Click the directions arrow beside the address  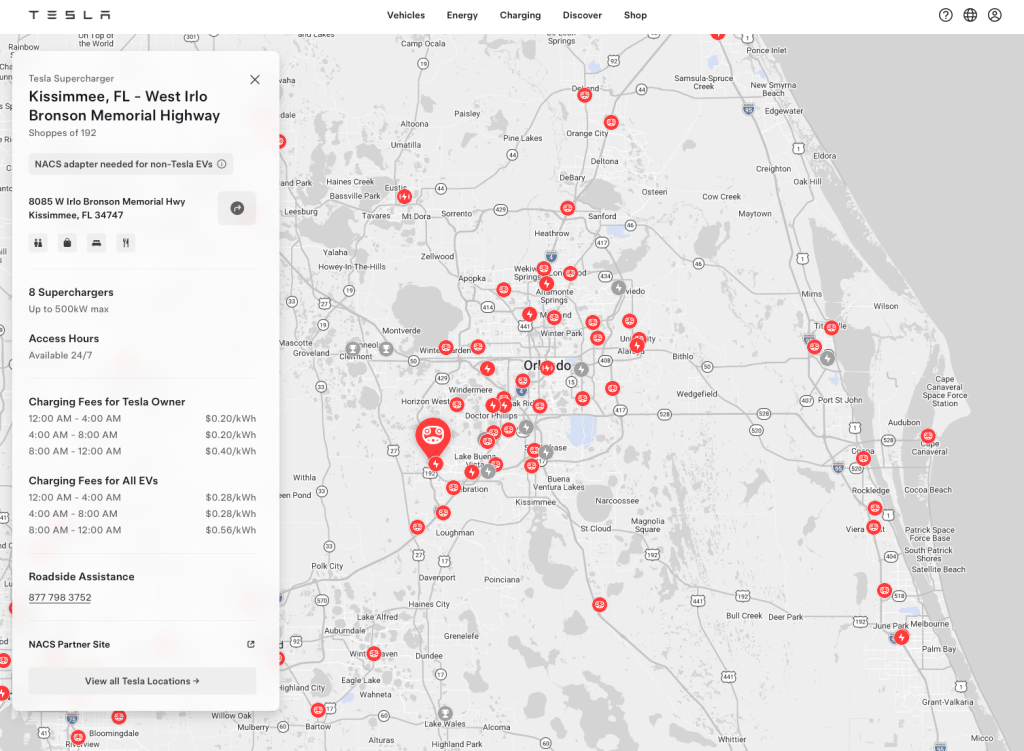[237, 208]
